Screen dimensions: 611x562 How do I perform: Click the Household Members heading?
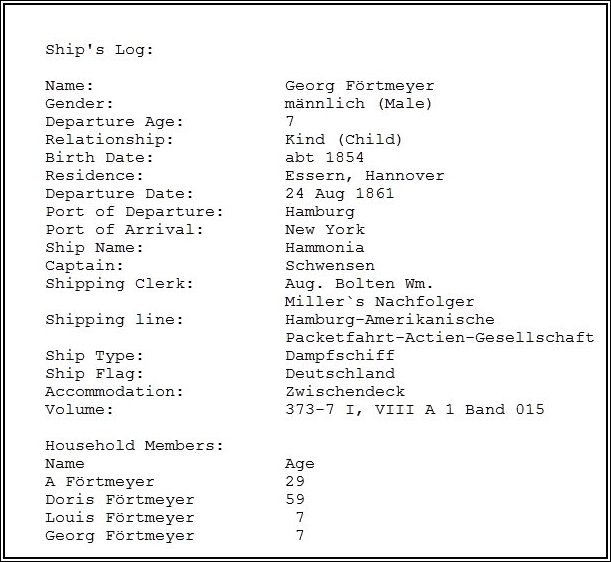(134, 446)
